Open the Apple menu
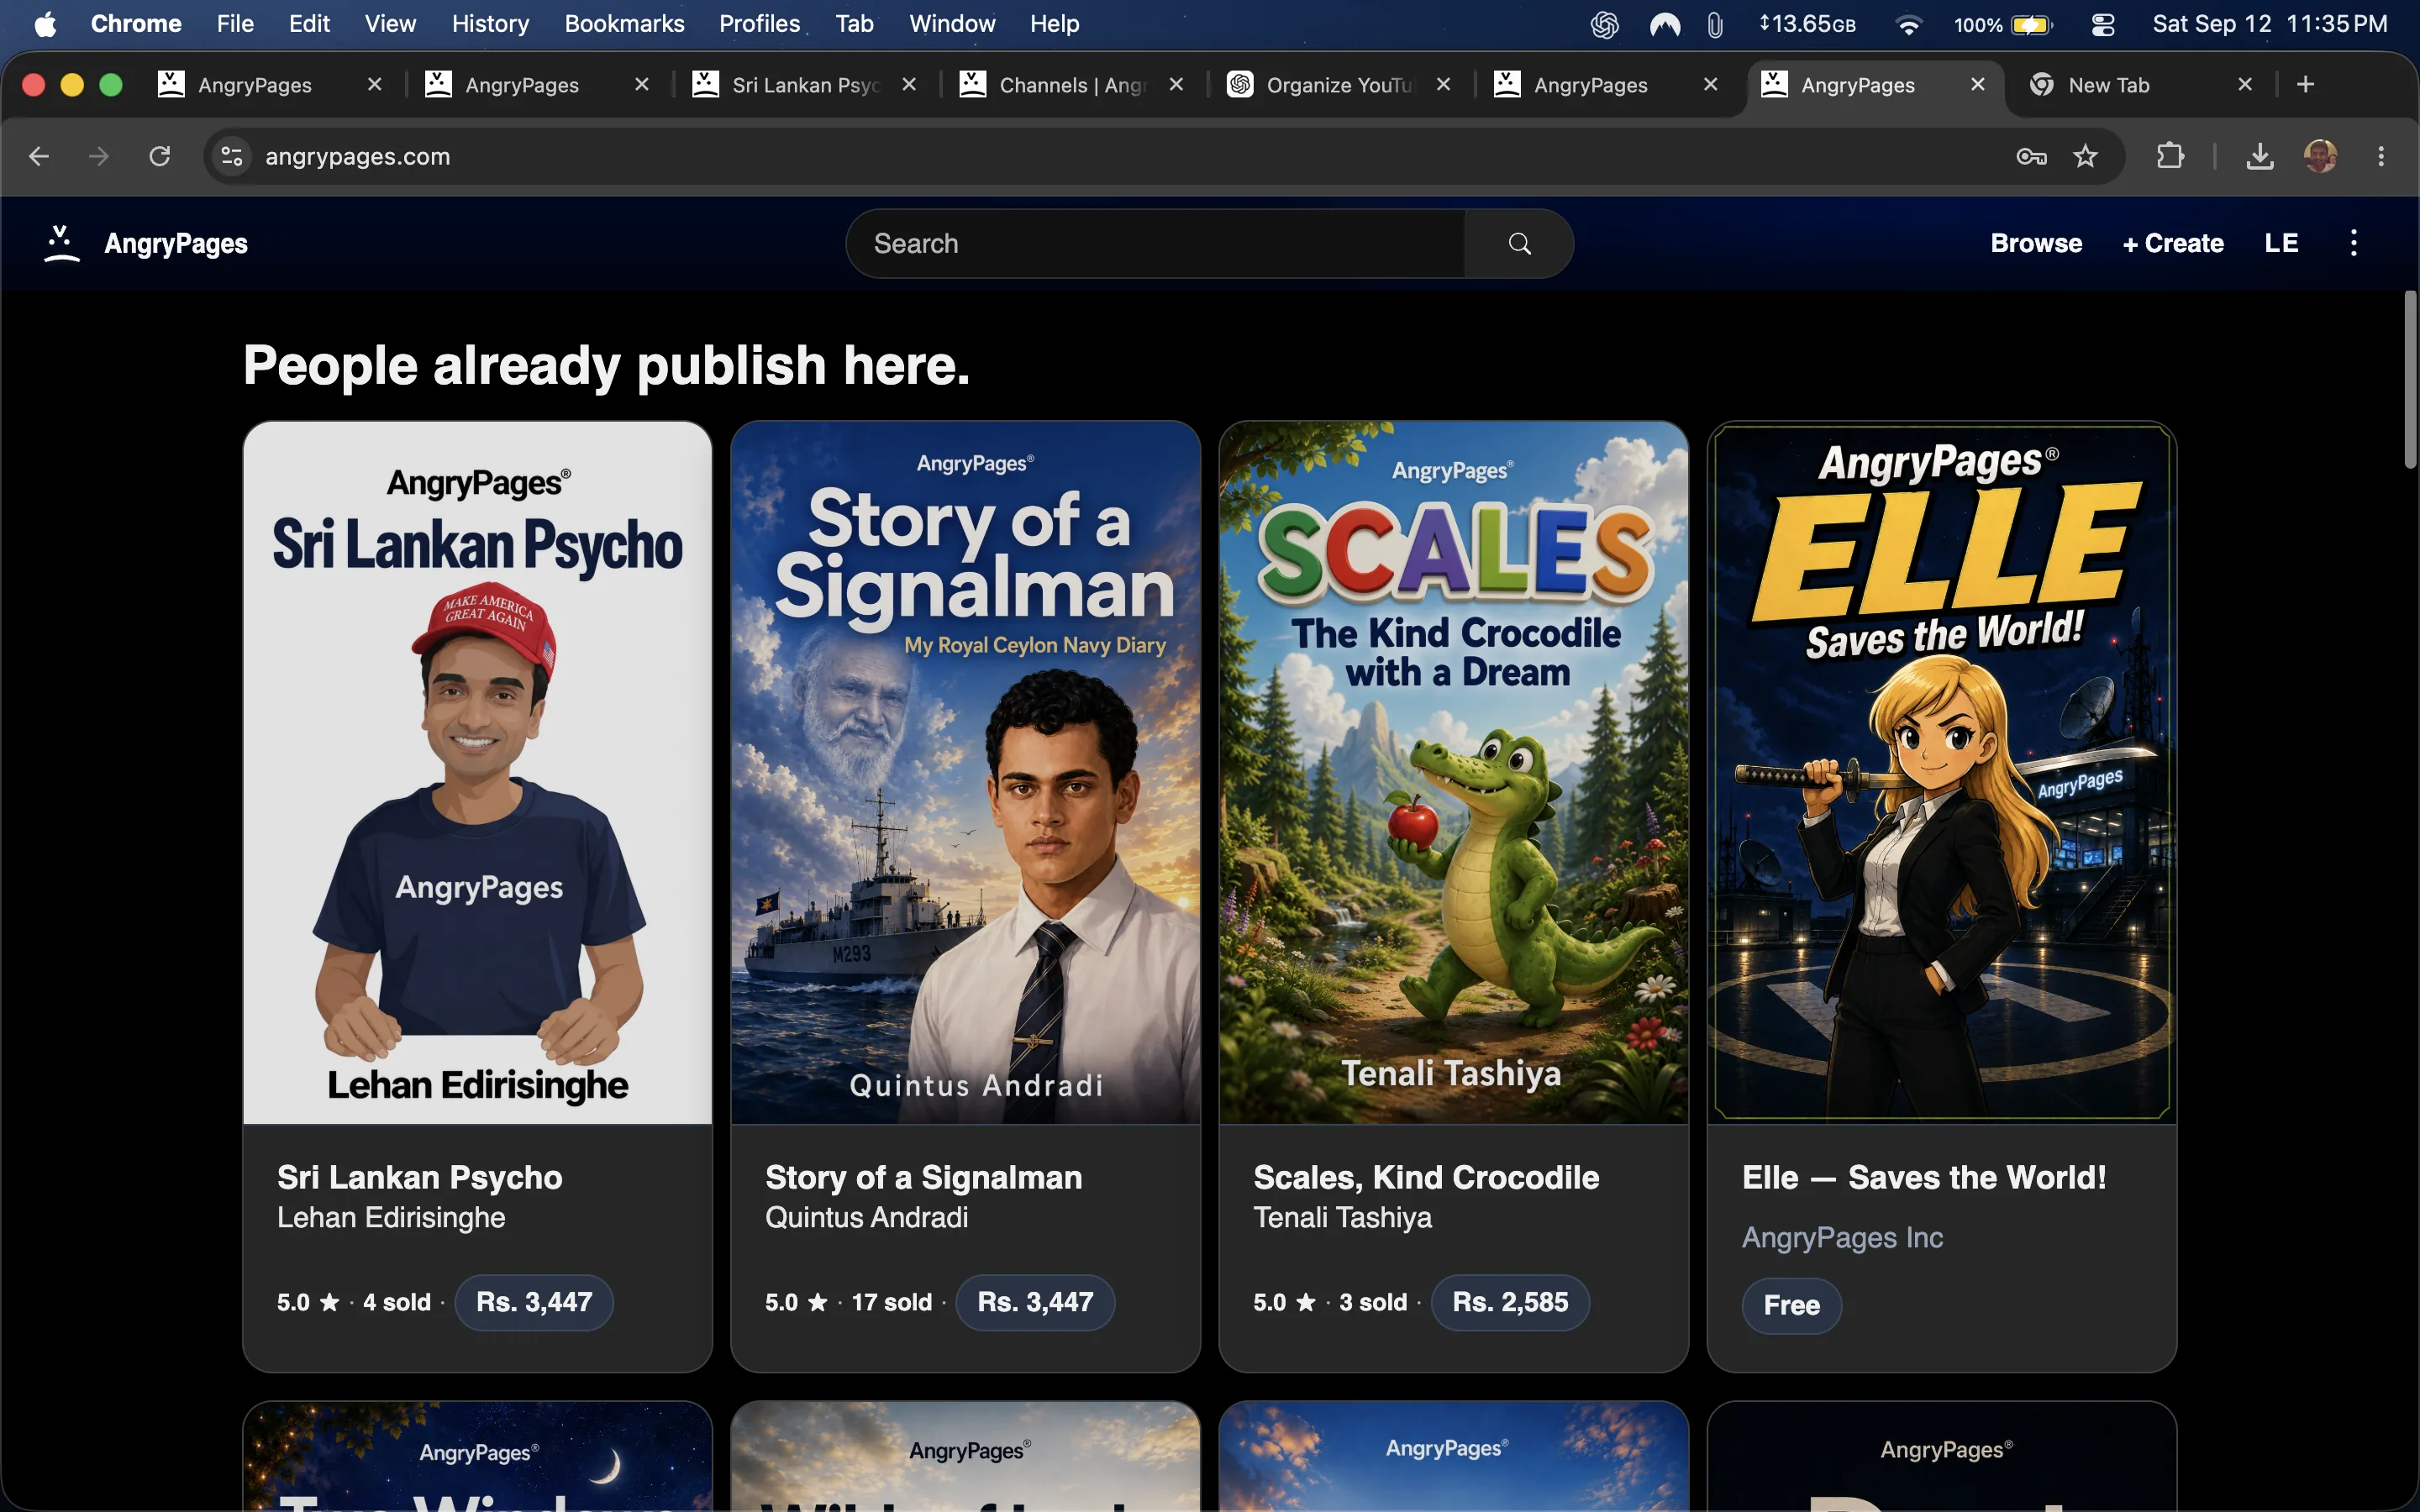This screenshot has height=1512, width=2420. pos(45,24)
